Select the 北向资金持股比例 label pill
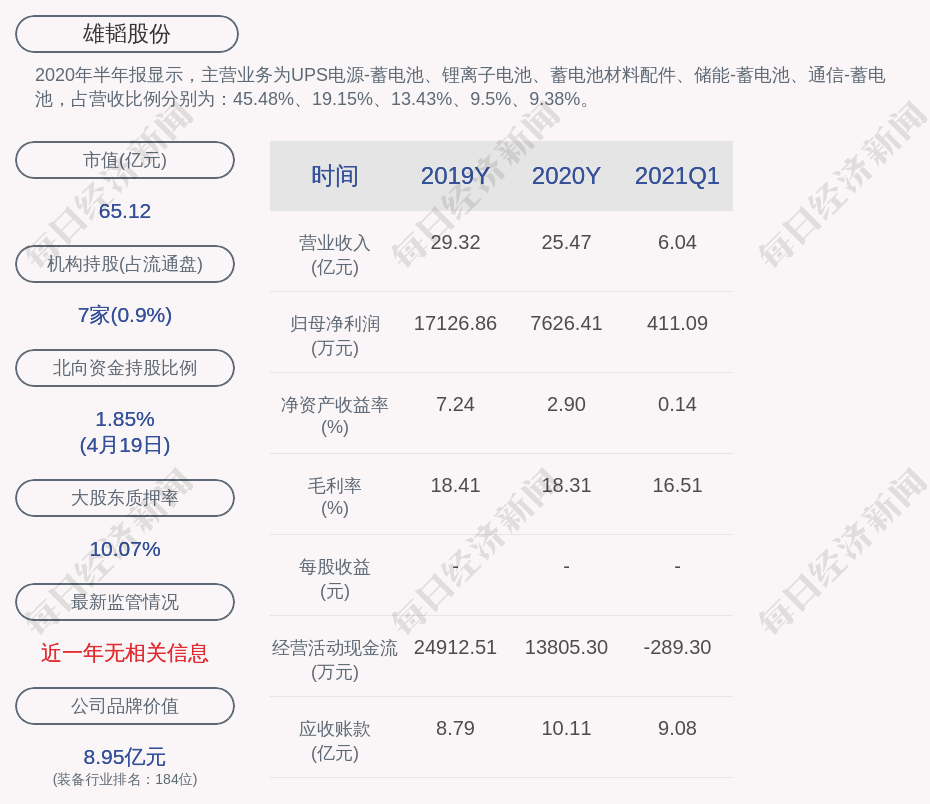 coord(125,368)
